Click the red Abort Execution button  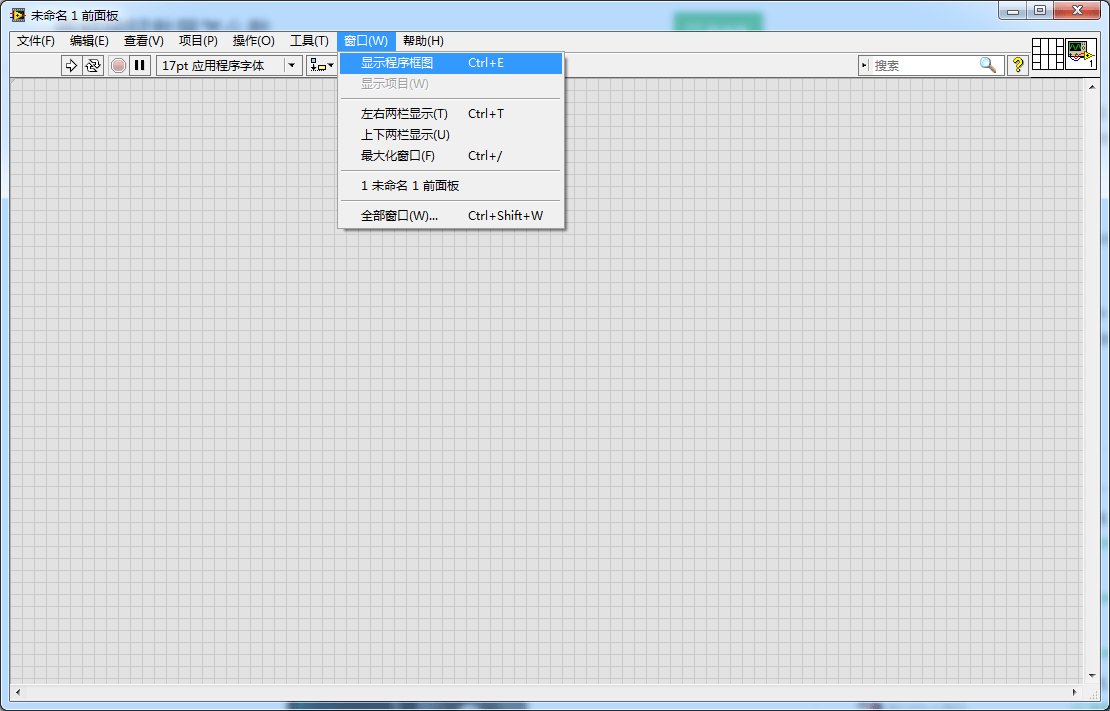pyautogui.click(x=118, y=66)
